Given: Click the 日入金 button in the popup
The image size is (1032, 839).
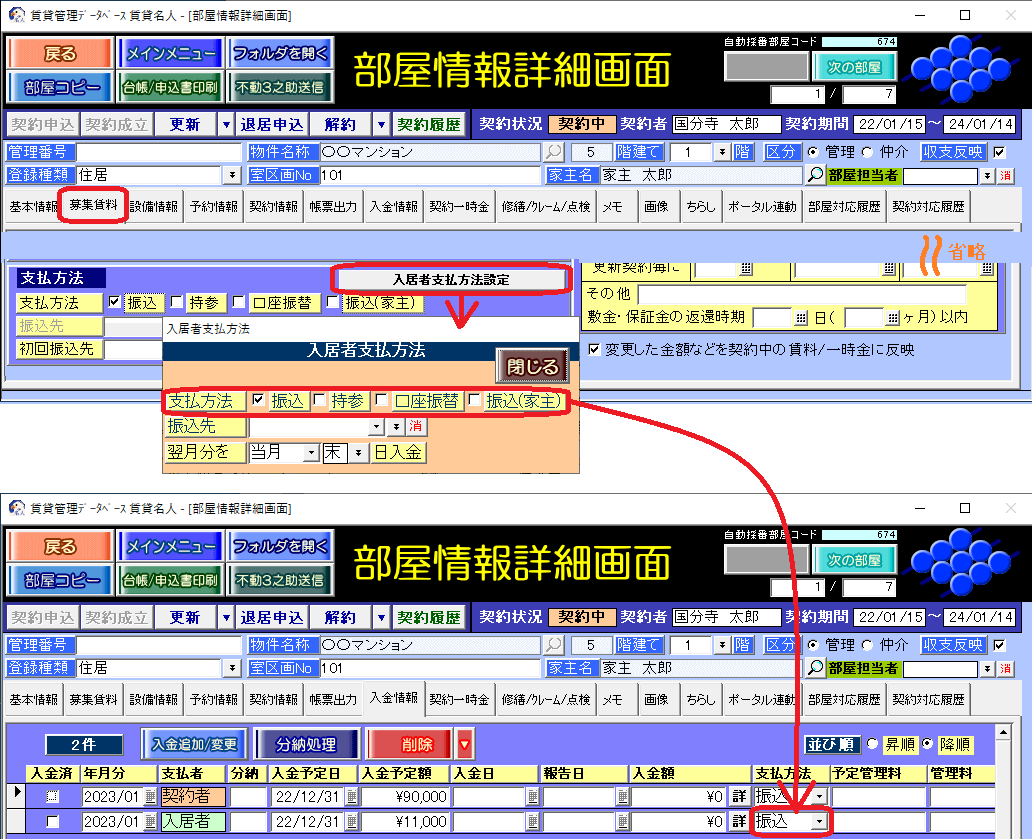Looking at the screenshot, I should 399,453.
